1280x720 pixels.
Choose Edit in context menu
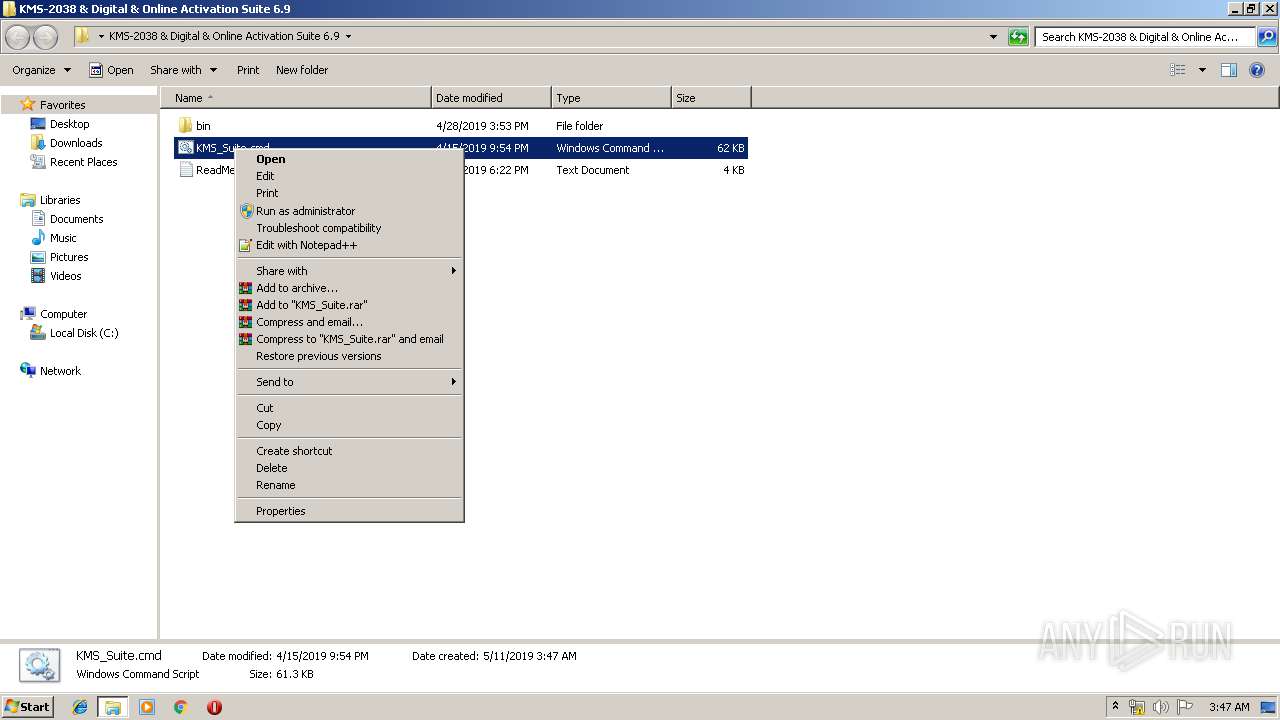pyautogui.click(x=349, y=176)
